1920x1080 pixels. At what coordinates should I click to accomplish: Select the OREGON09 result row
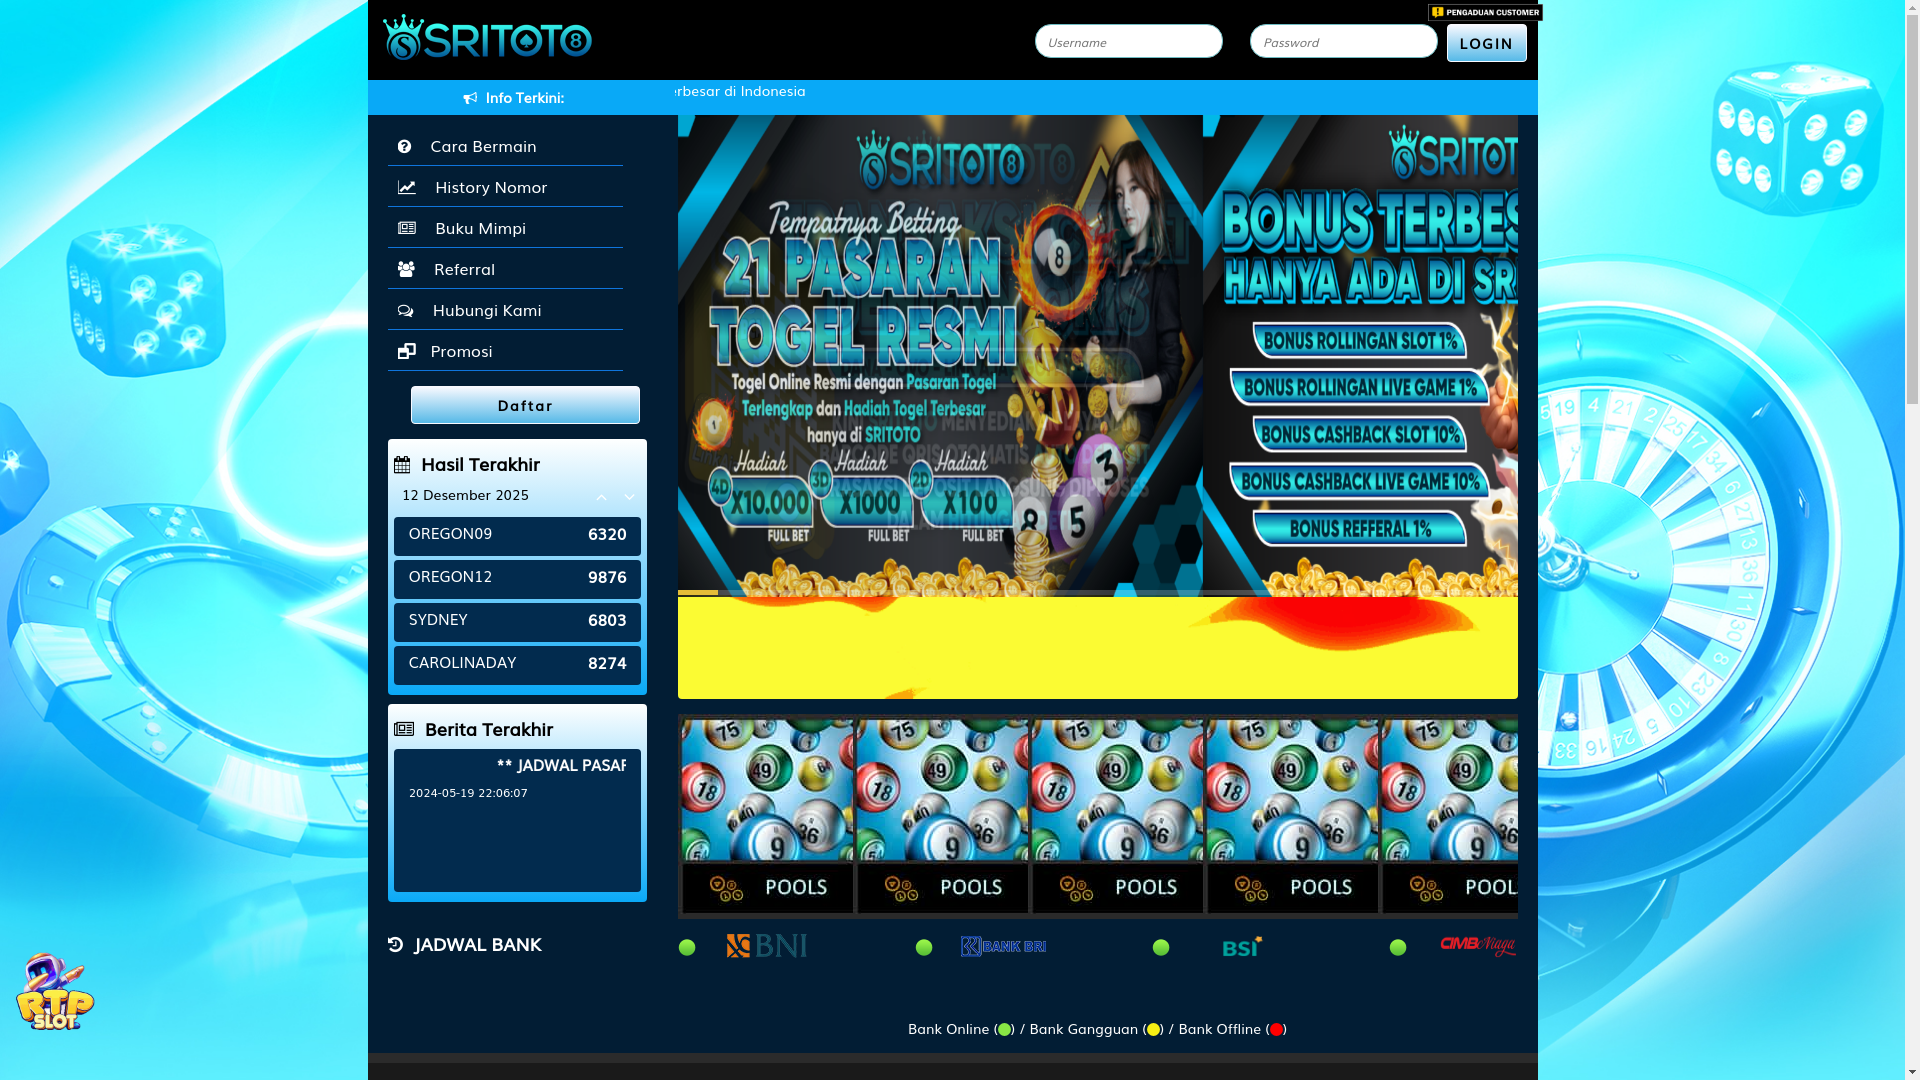point(517,536)
